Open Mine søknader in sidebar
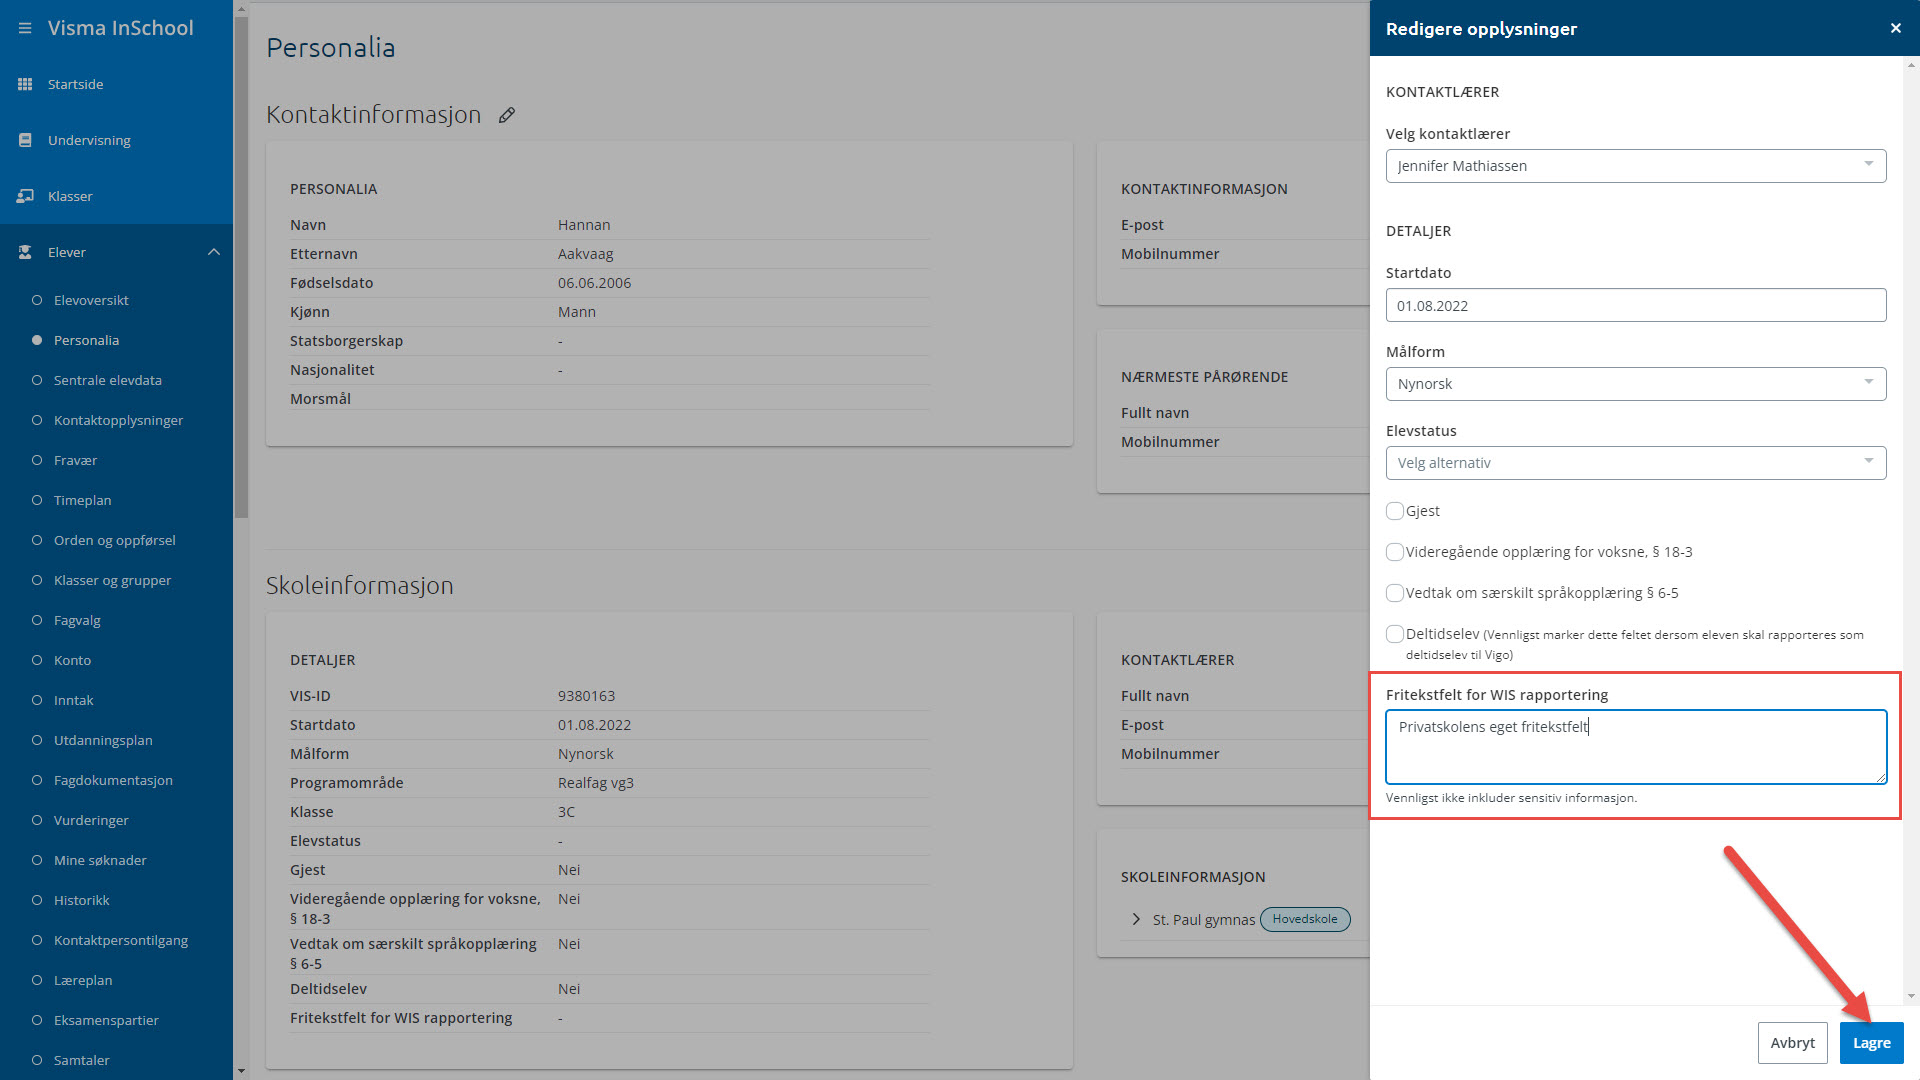1920x1080 pixels. [100, 860]
